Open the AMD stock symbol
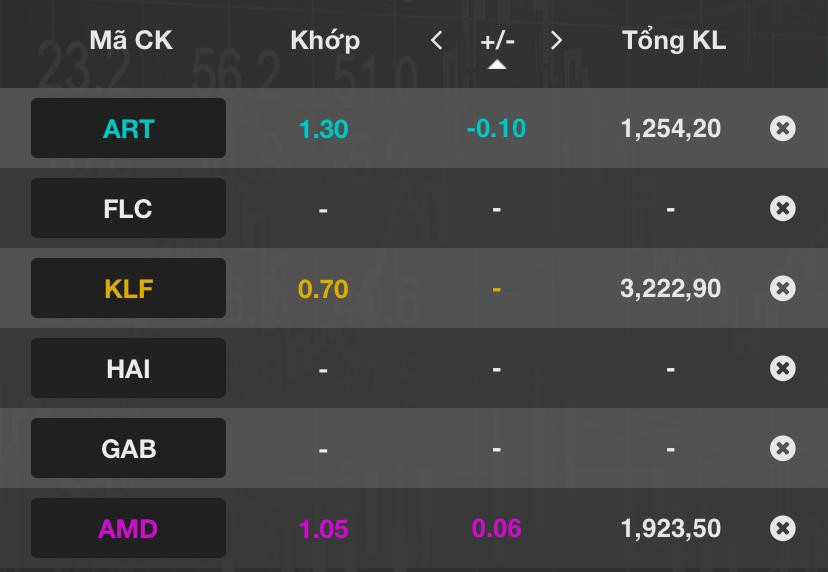Viewport: 828px width, 572px height. pos(128,528)
